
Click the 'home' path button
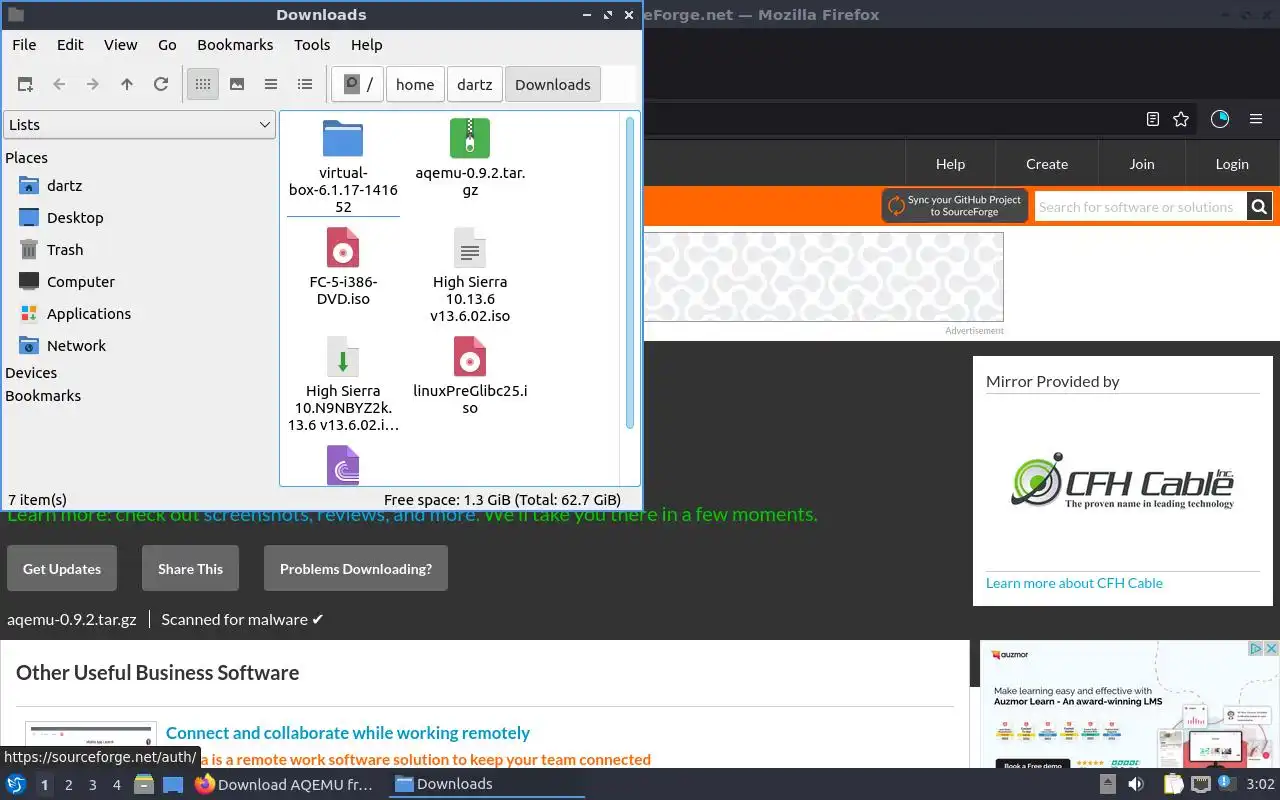415,85
